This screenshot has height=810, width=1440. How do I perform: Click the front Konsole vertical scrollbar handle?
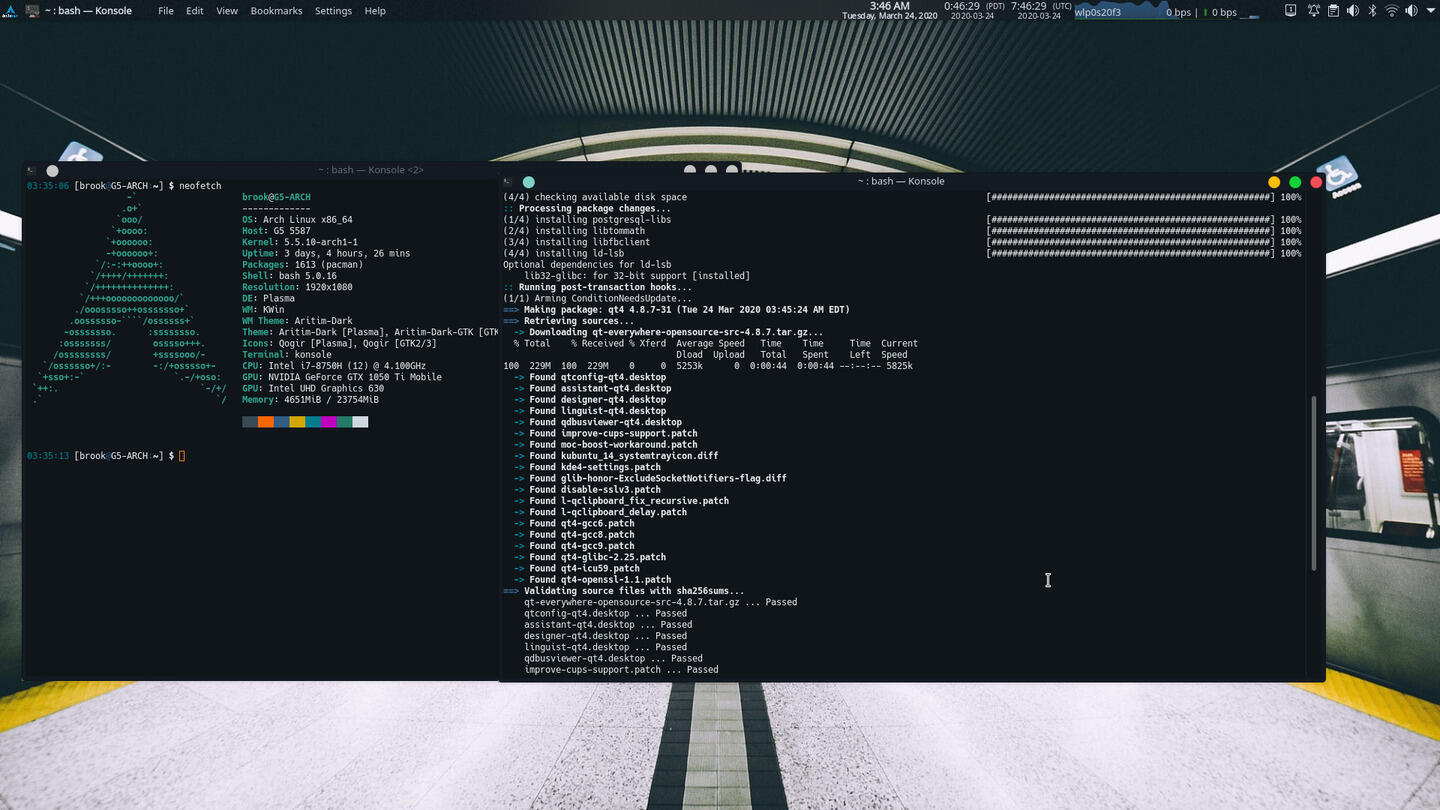point(1314,483)
